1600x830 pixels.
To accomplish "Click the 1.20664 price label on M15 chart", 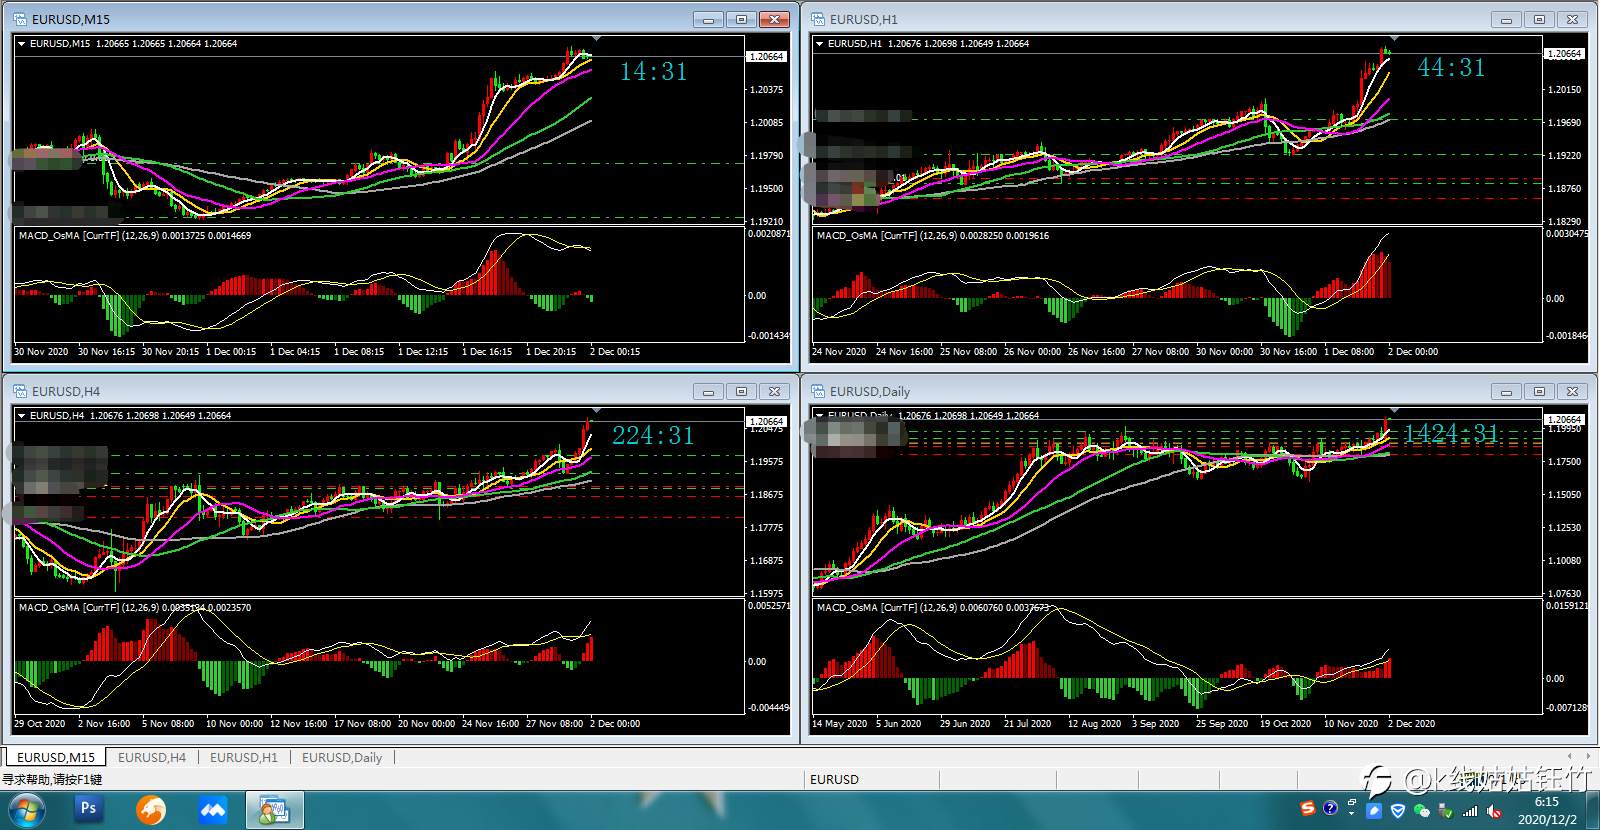I will point(767,56).
